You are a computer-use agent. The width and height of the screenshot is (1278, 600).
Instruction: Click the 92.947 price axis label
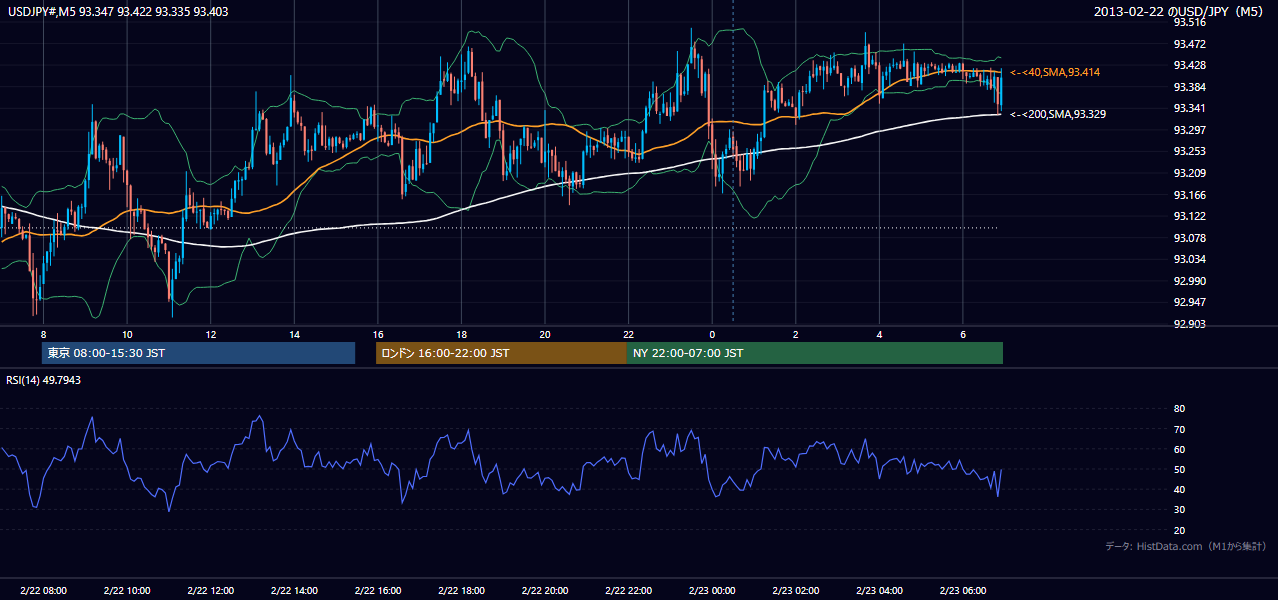[x=1189, y=302]
